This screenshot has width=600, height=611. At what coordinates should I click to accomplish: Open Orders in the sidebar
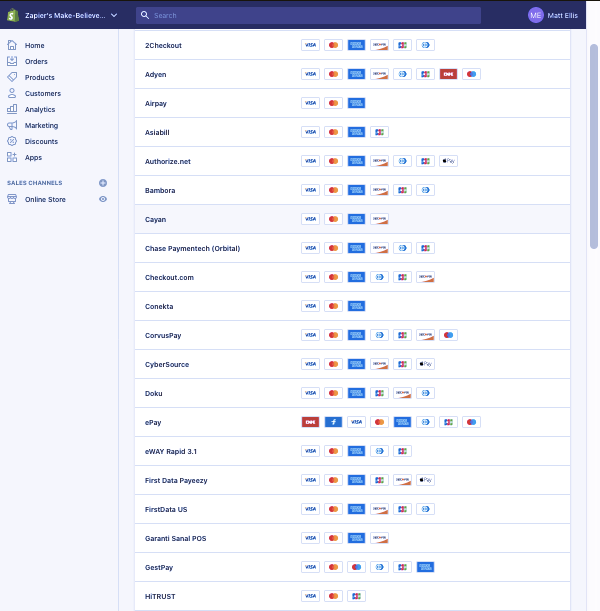(x=36, y=62)
